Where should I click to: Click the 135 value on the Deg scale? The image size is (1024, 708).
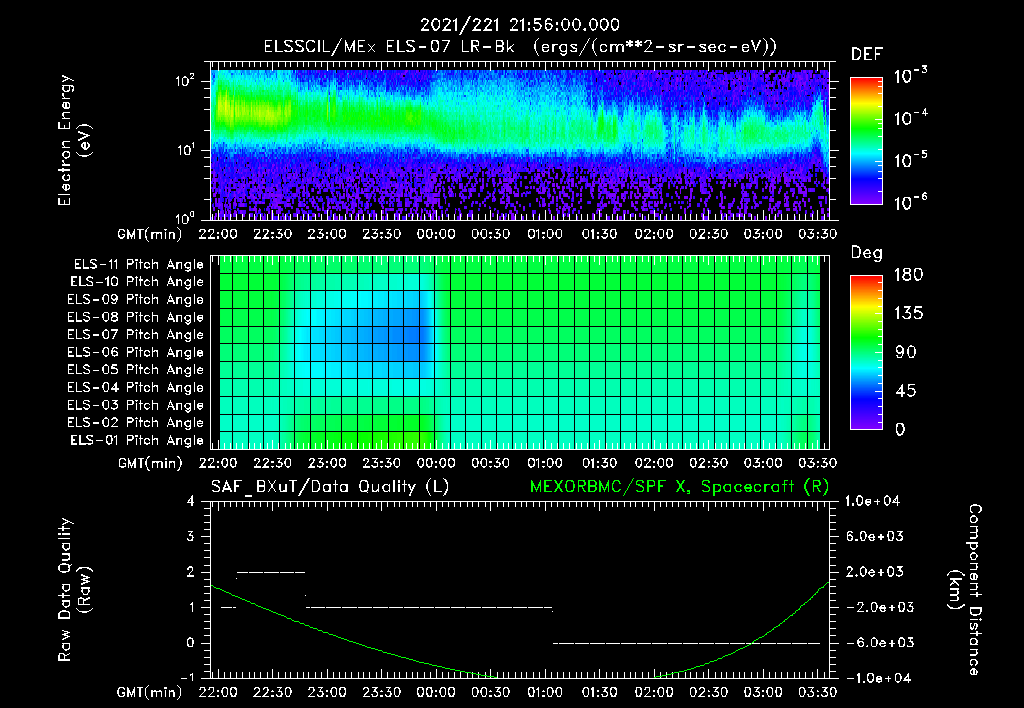(909, 314)
